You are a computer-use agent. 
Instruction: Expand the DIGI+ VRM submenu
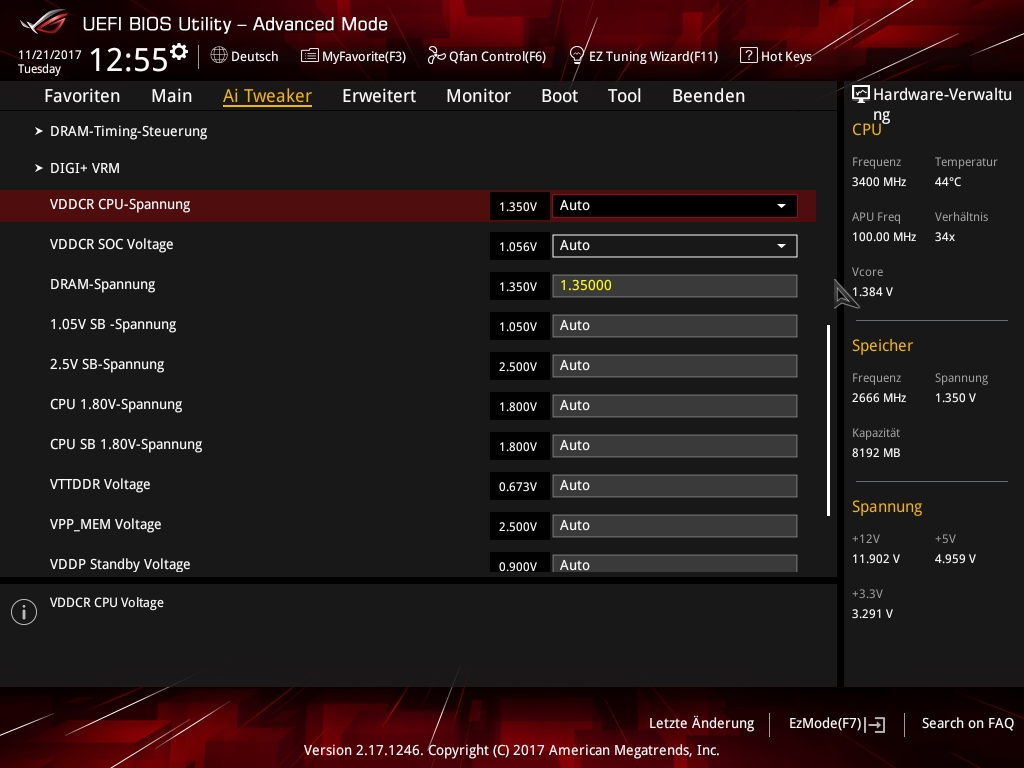pos(84,168)
